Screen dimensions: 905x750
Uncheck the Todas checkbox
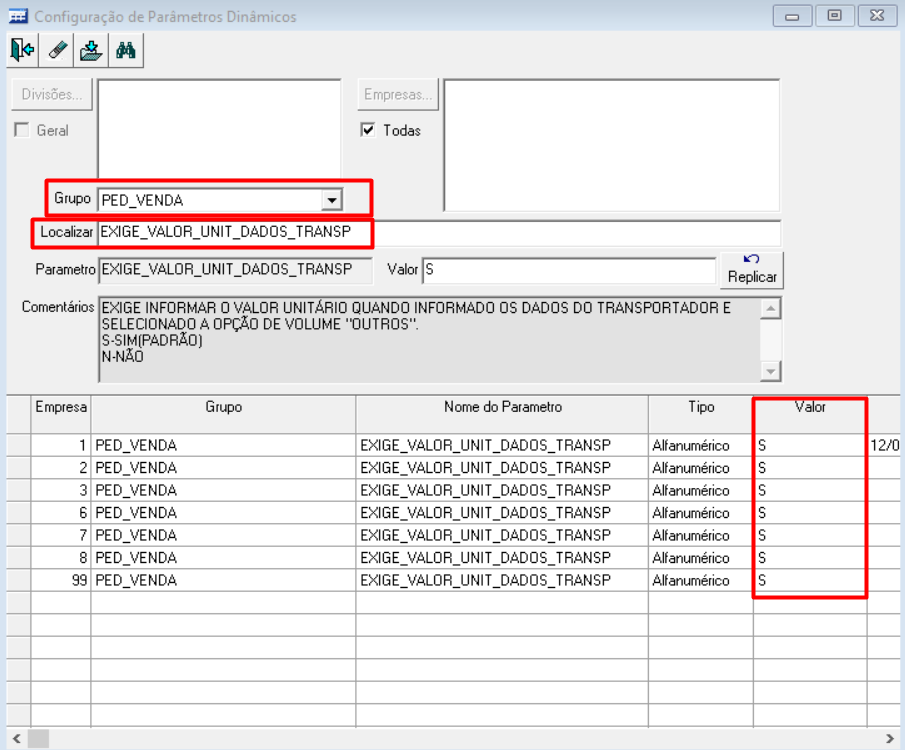368,130
